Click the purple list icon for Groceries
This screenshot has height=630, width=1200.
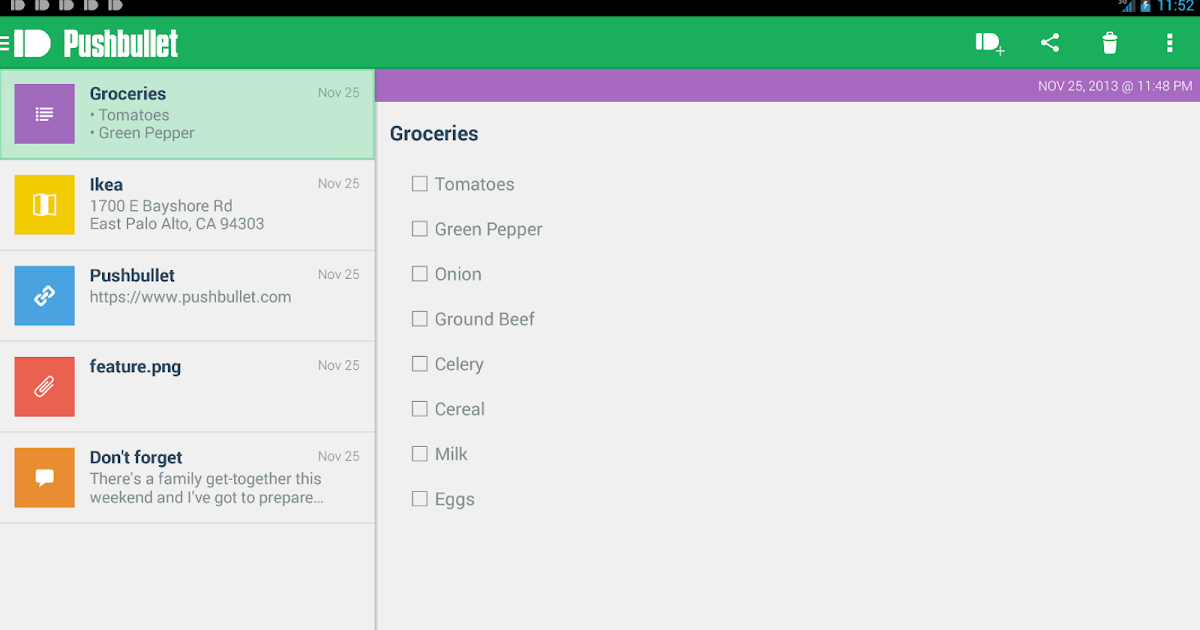(x=44, y=114)
